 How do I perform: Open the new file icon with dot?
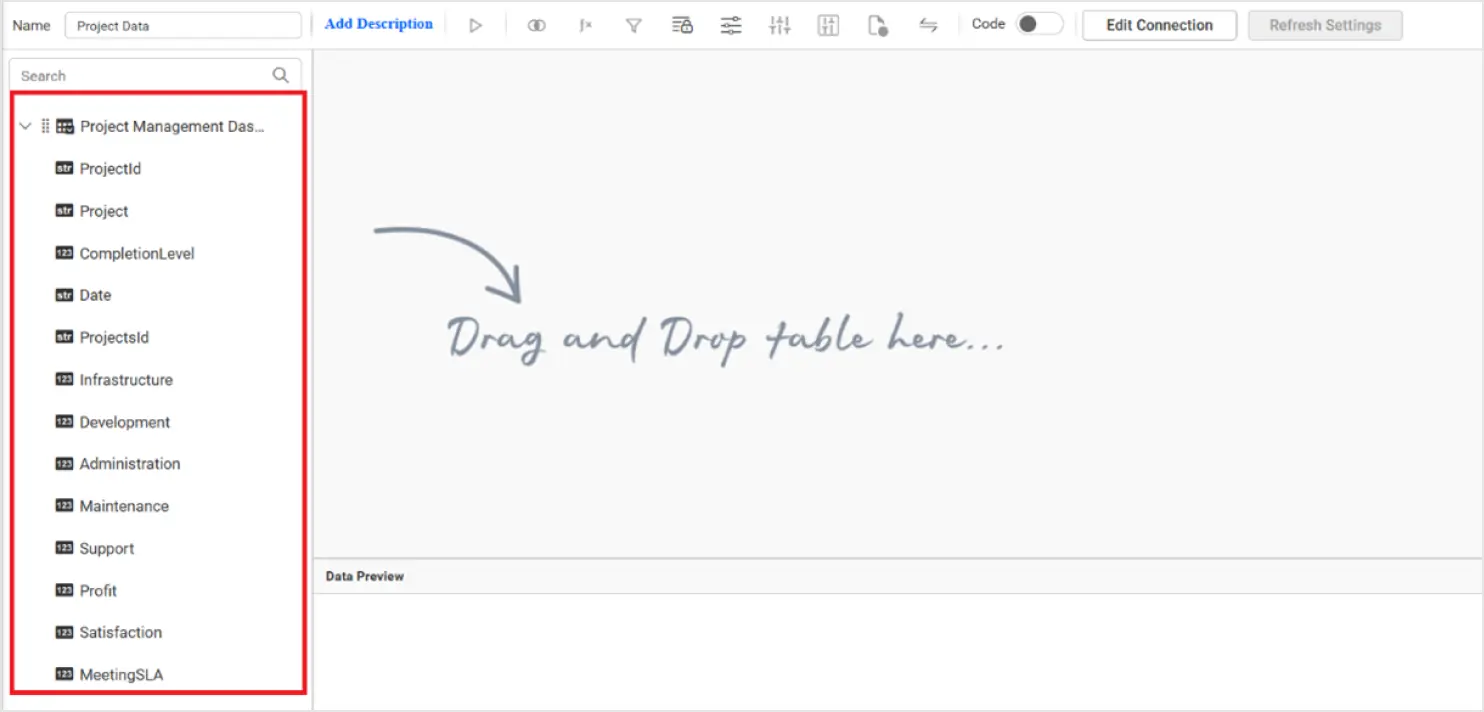(877, 24)
